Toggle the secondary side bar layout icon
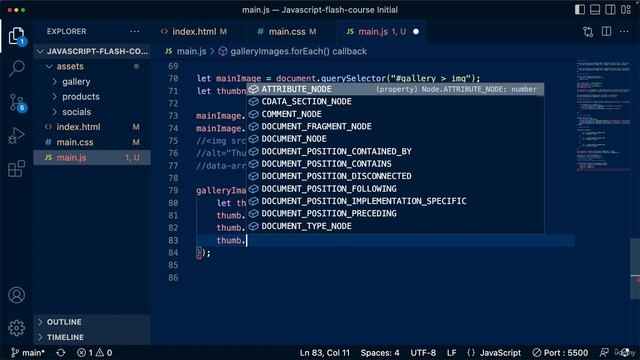The height and width of the screenshot is (360, 640). coord(610,9)
